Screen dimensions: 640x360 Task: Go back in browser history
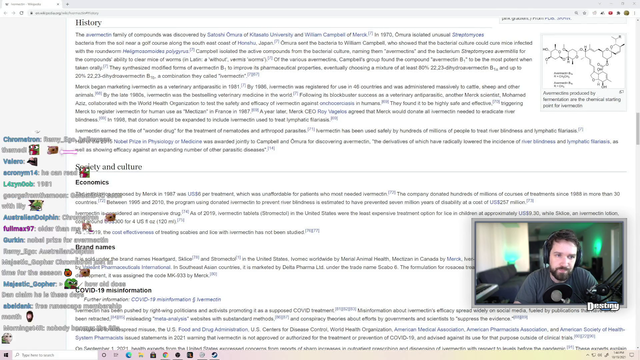pos(5,13)
